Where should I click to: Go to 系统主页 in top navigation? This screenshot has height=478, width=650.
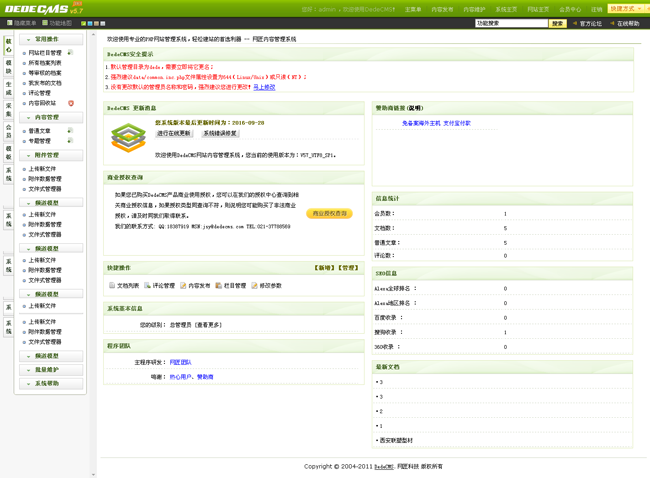pos(506,9)
